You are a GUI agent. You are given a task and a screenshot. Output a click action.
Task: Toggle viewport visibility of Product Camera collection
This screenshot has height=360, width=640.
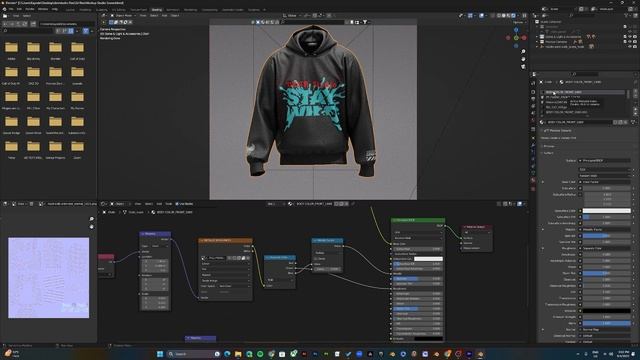630,42
